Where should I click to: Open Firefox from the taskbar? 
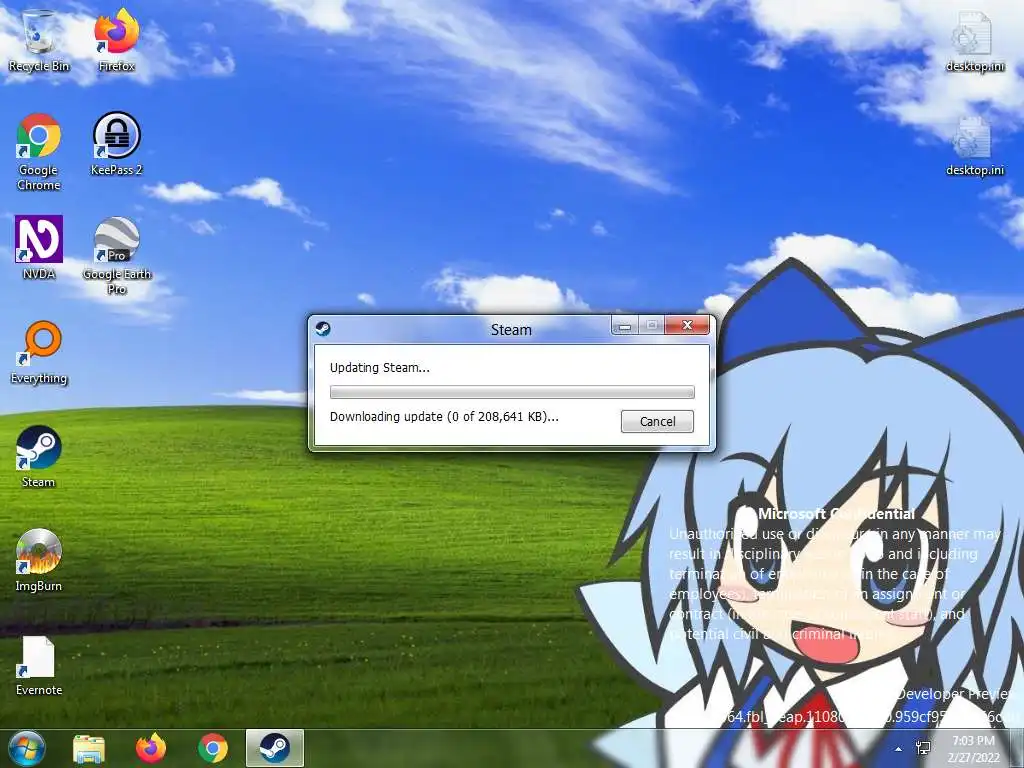(x=151, y=748)
